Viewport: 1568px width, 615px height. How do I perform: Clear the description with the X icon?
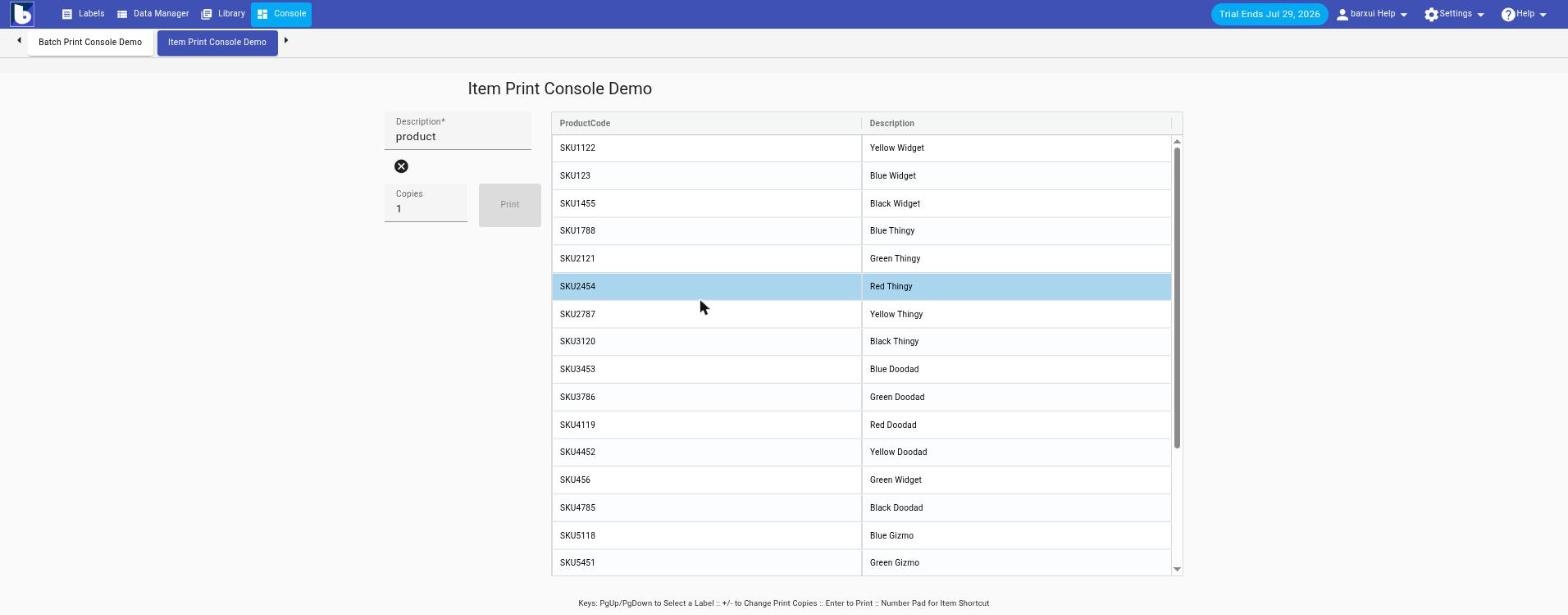[401, 166]
